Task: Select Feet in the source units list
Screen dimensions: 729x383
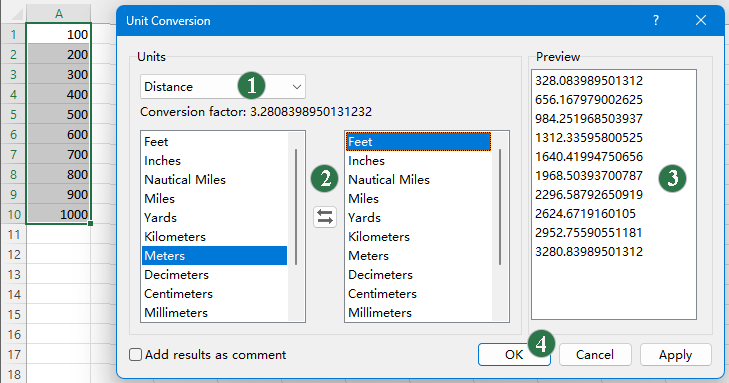Action: pyautogui.click(x=214, y=142)
